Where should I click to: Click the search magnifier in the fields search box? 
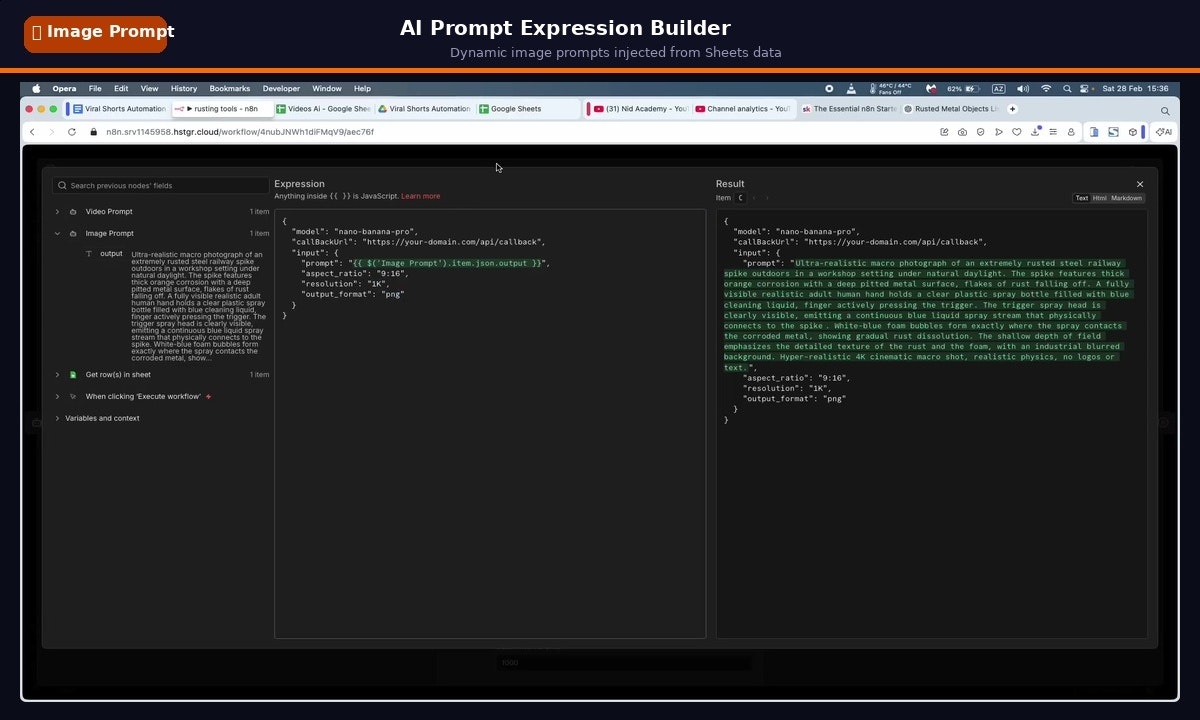coord(63,185)
